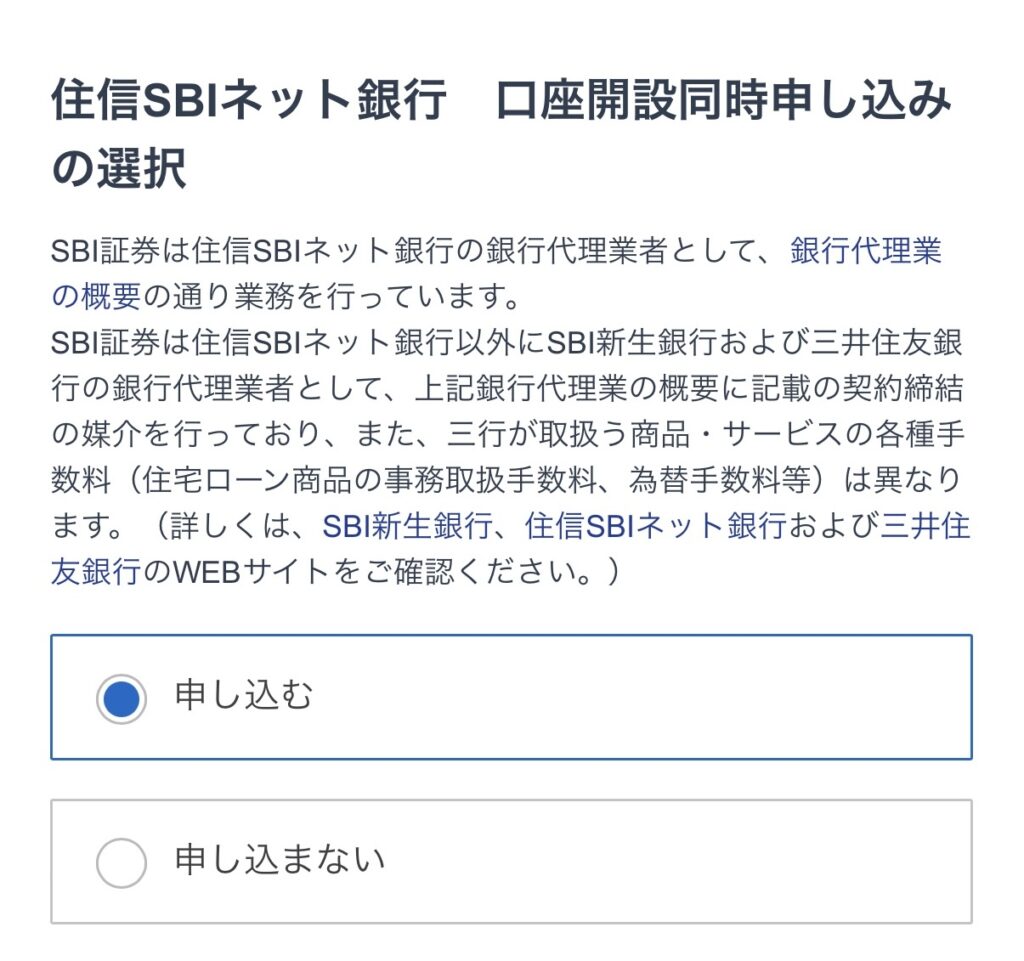This screenshot has height=961, width=1024.
Task: Click the blue の概要 link text
Action: (x=96, y=297)
